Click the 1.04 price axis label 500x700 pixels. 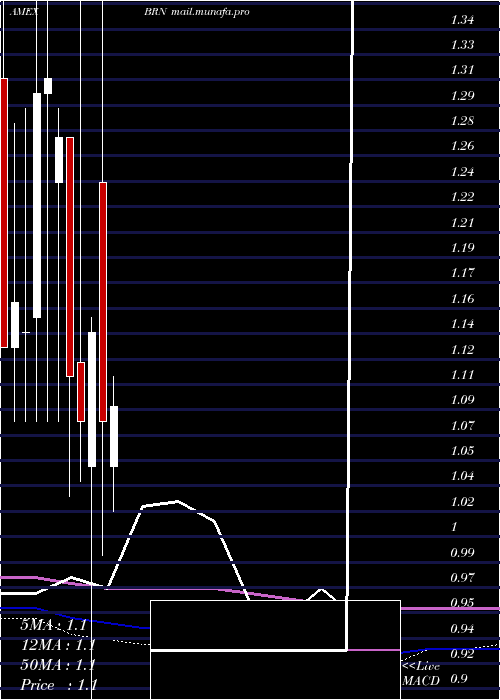tap(462, 475)
